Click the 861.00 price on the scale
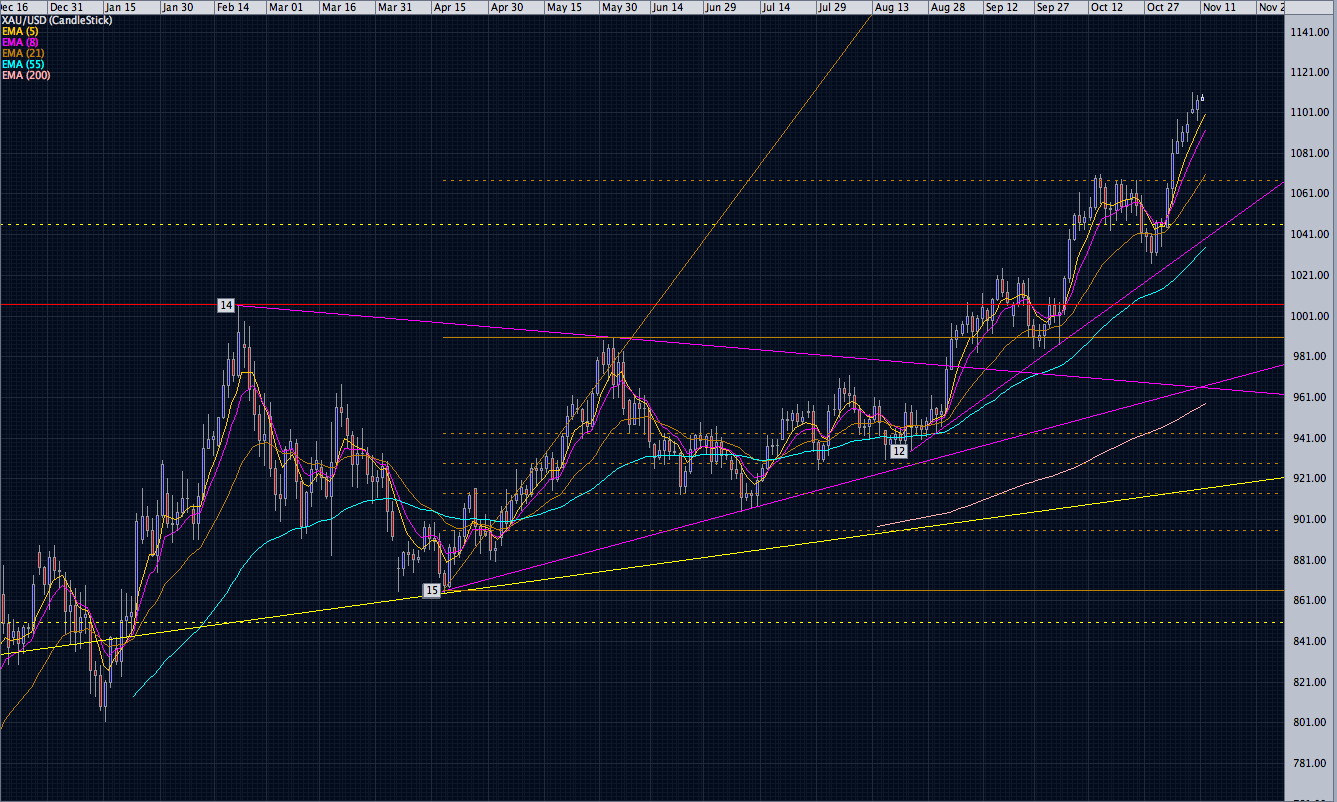 point(1312,600)
